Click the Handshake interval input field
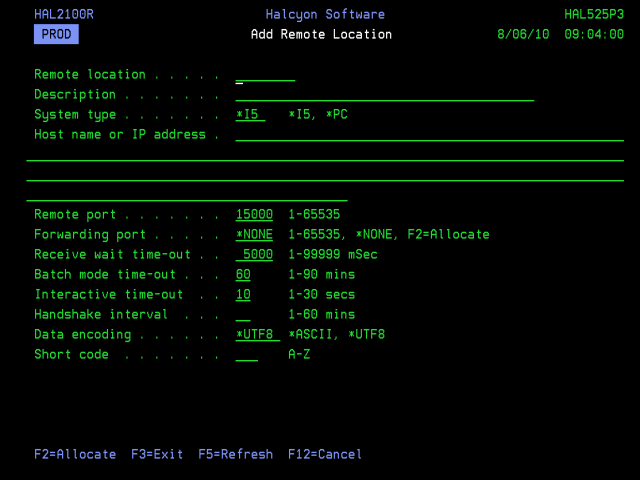The width and height of the screenshot is (640, 480). (x=243, y=315)
